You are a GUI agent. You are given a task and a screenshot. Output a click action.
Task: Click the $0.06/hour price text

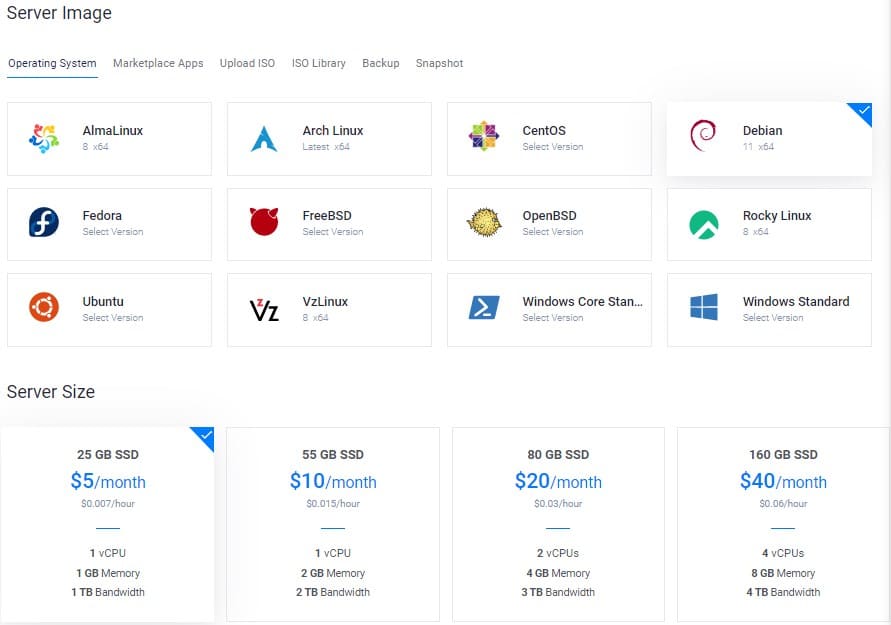coord(783,503)
